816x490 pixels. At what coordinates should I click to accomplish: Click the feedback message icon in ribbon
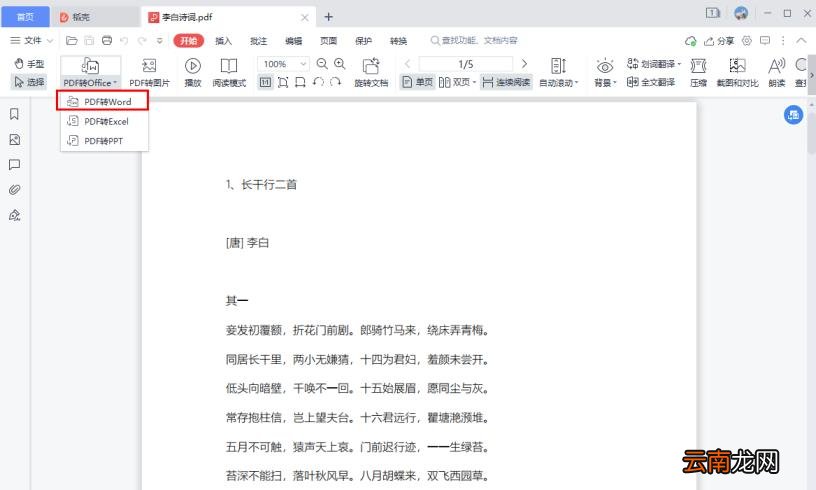[765, 40]
